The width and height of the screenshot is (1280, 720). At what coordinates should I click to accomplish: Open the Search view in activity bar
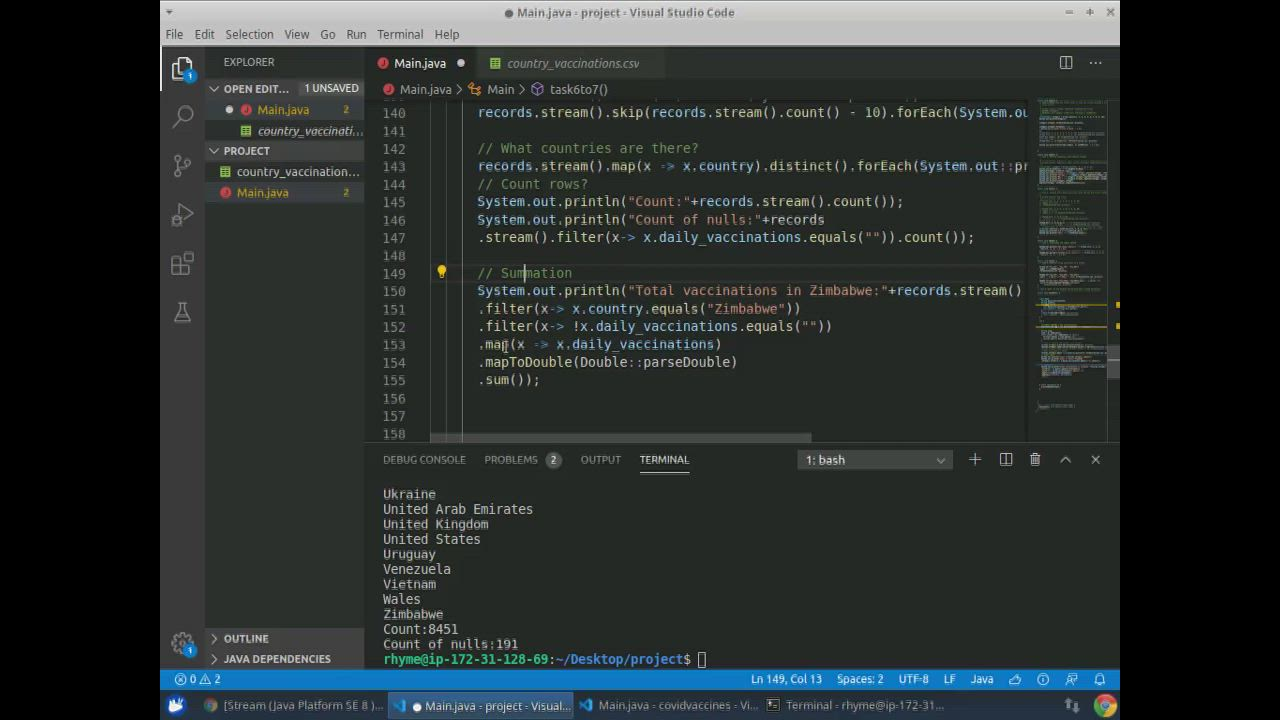(x=183, y=116)
